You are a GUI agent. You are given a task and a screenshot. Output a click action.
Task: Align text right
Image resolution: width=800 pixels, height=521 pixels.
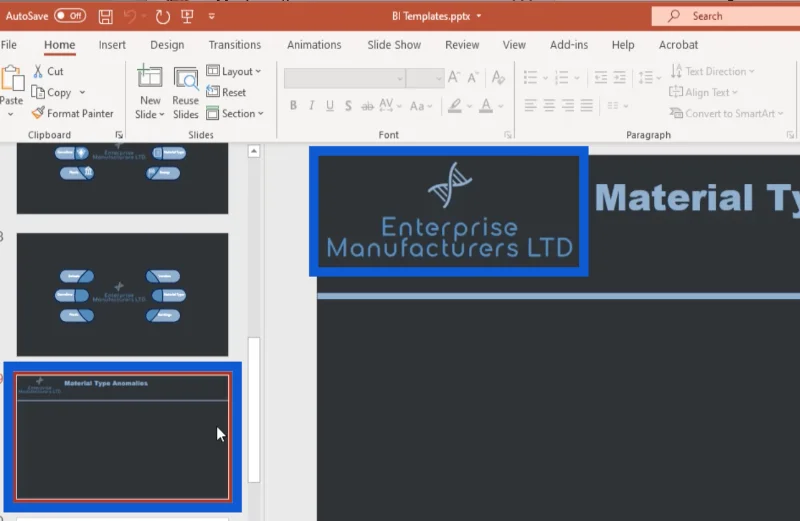(x=568, y=106)
